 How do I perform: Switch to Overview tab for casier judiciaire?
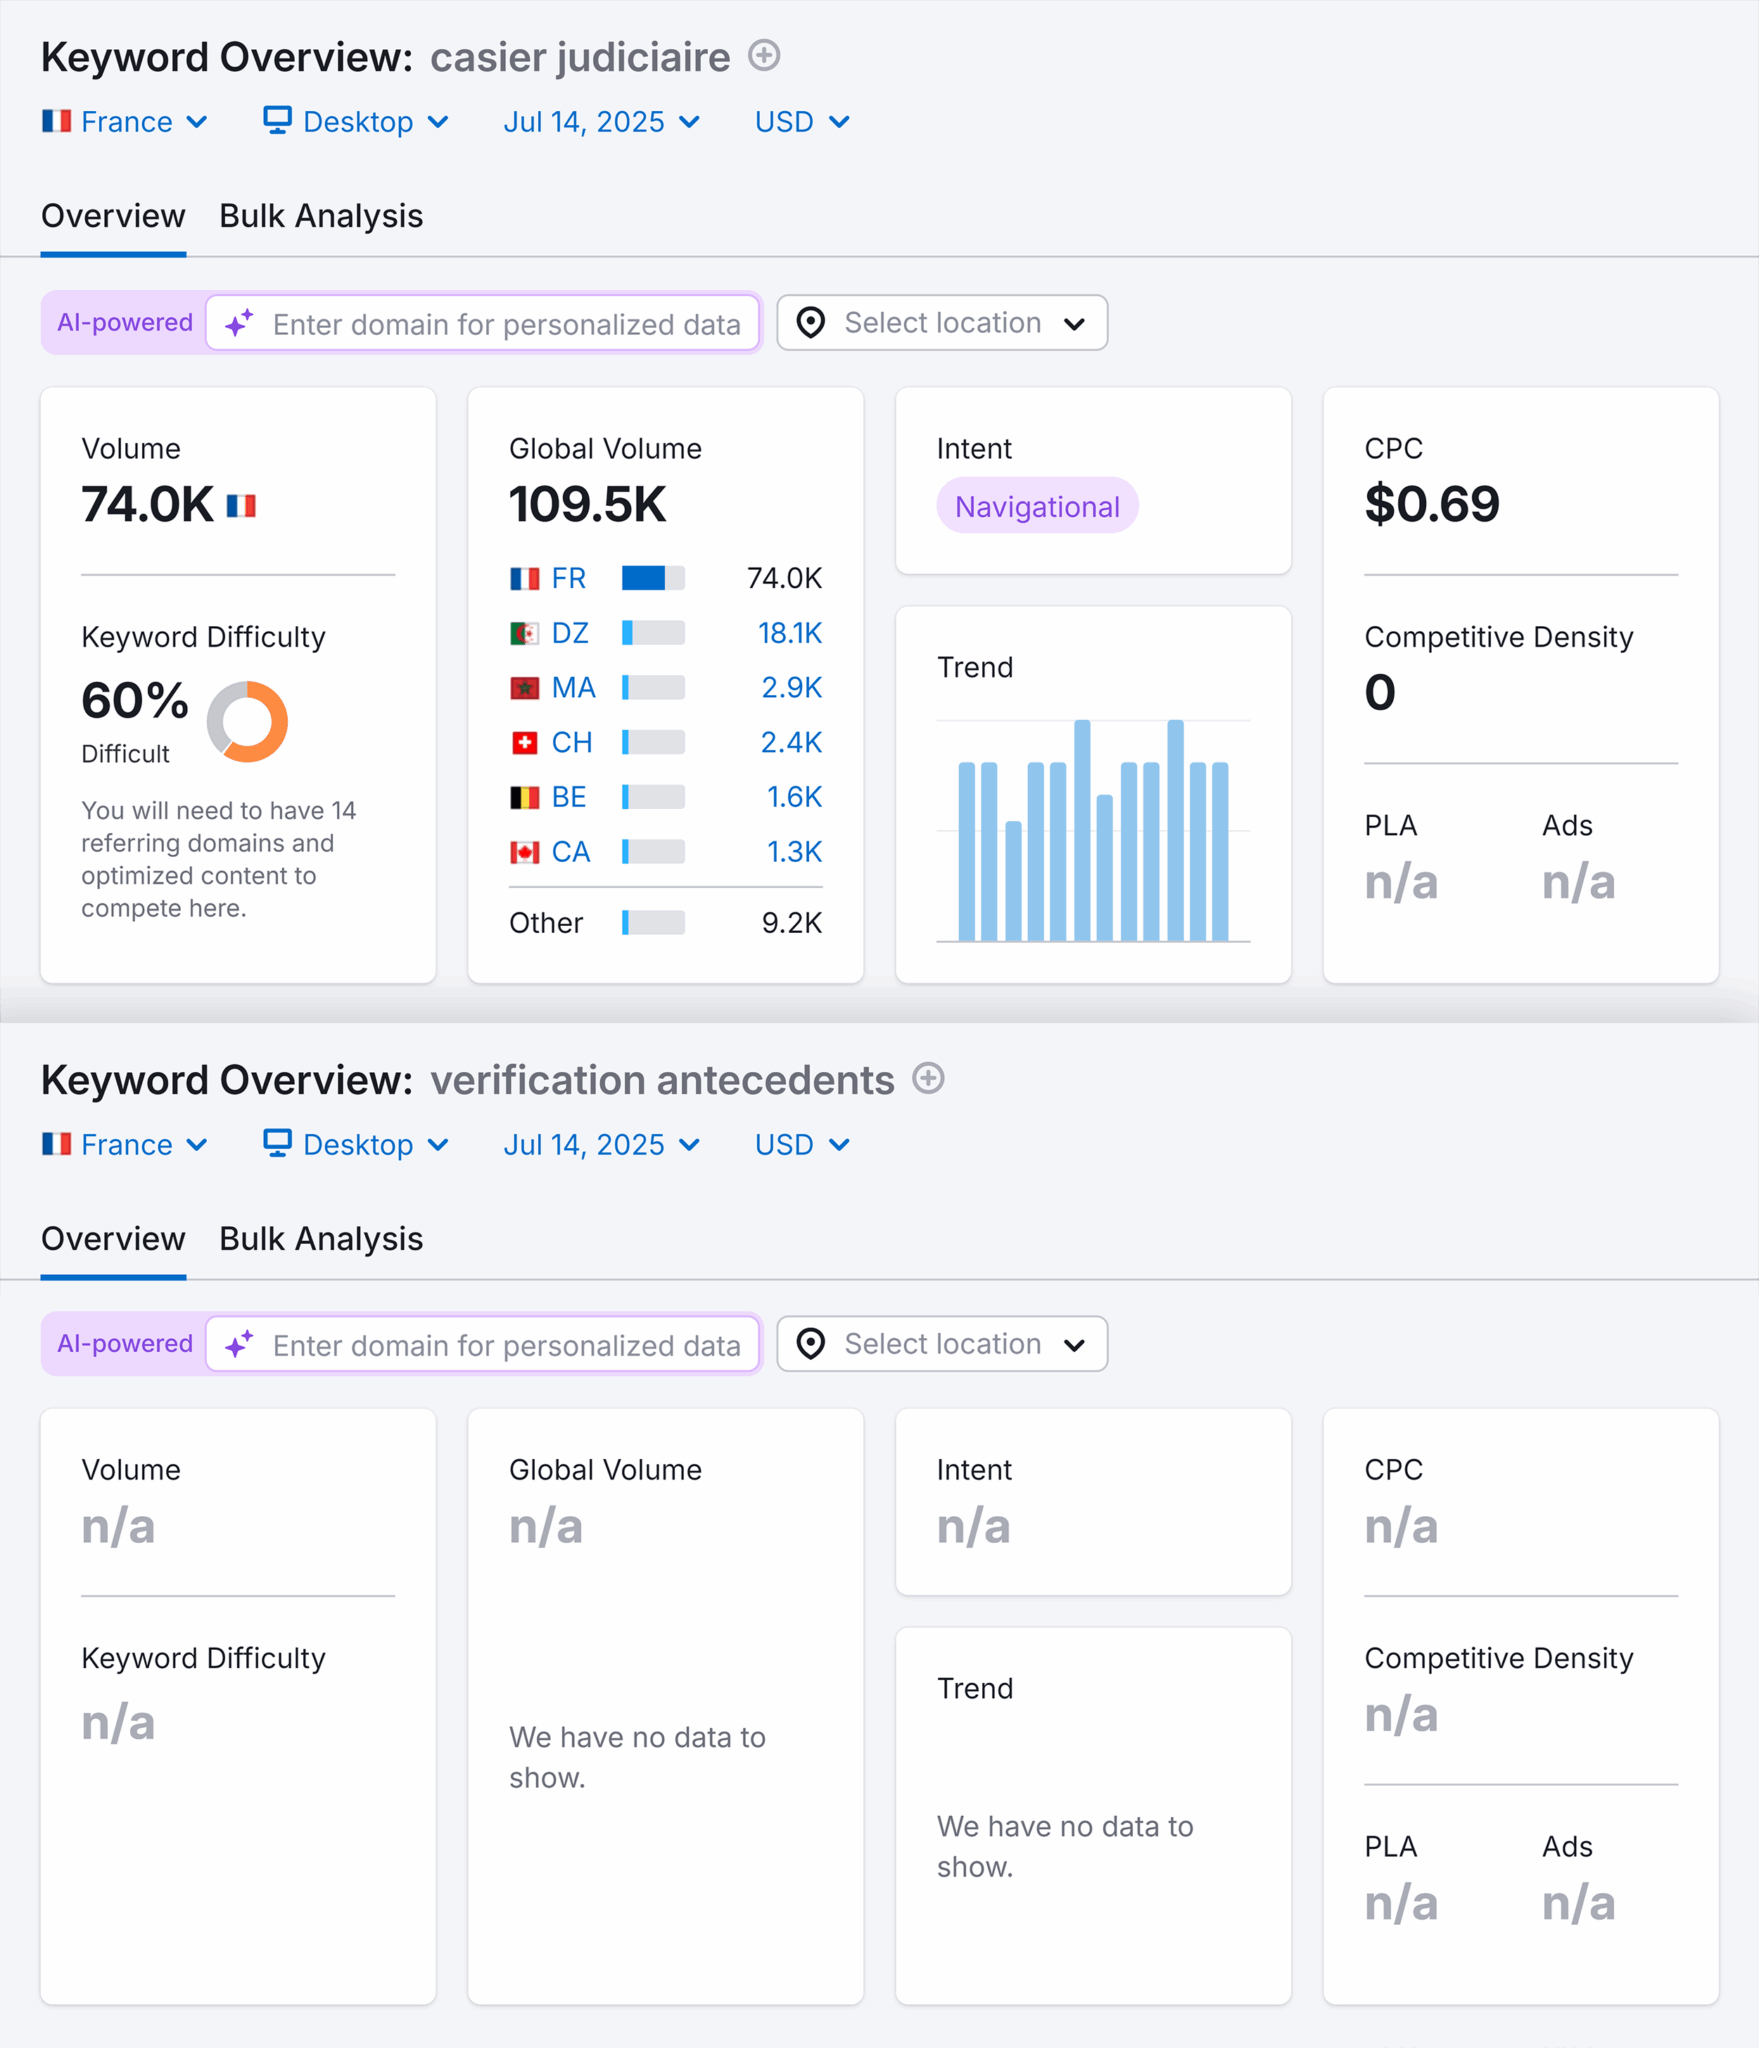[113, 216]
